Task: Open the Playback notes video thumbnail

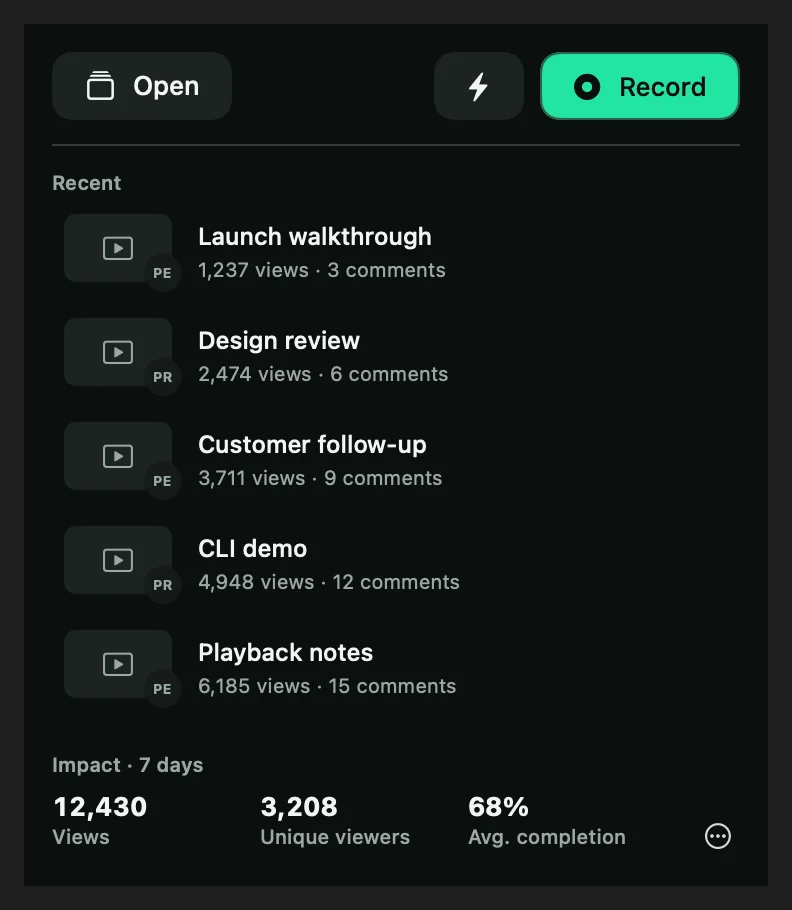Action: pos(118,664)
